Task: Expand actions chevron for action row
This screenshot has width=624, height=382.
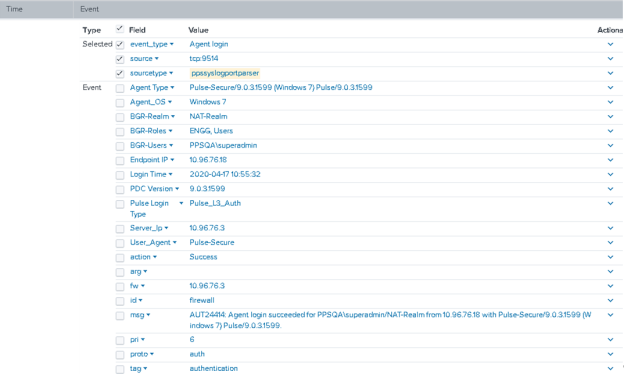Action: coord(610,257)
